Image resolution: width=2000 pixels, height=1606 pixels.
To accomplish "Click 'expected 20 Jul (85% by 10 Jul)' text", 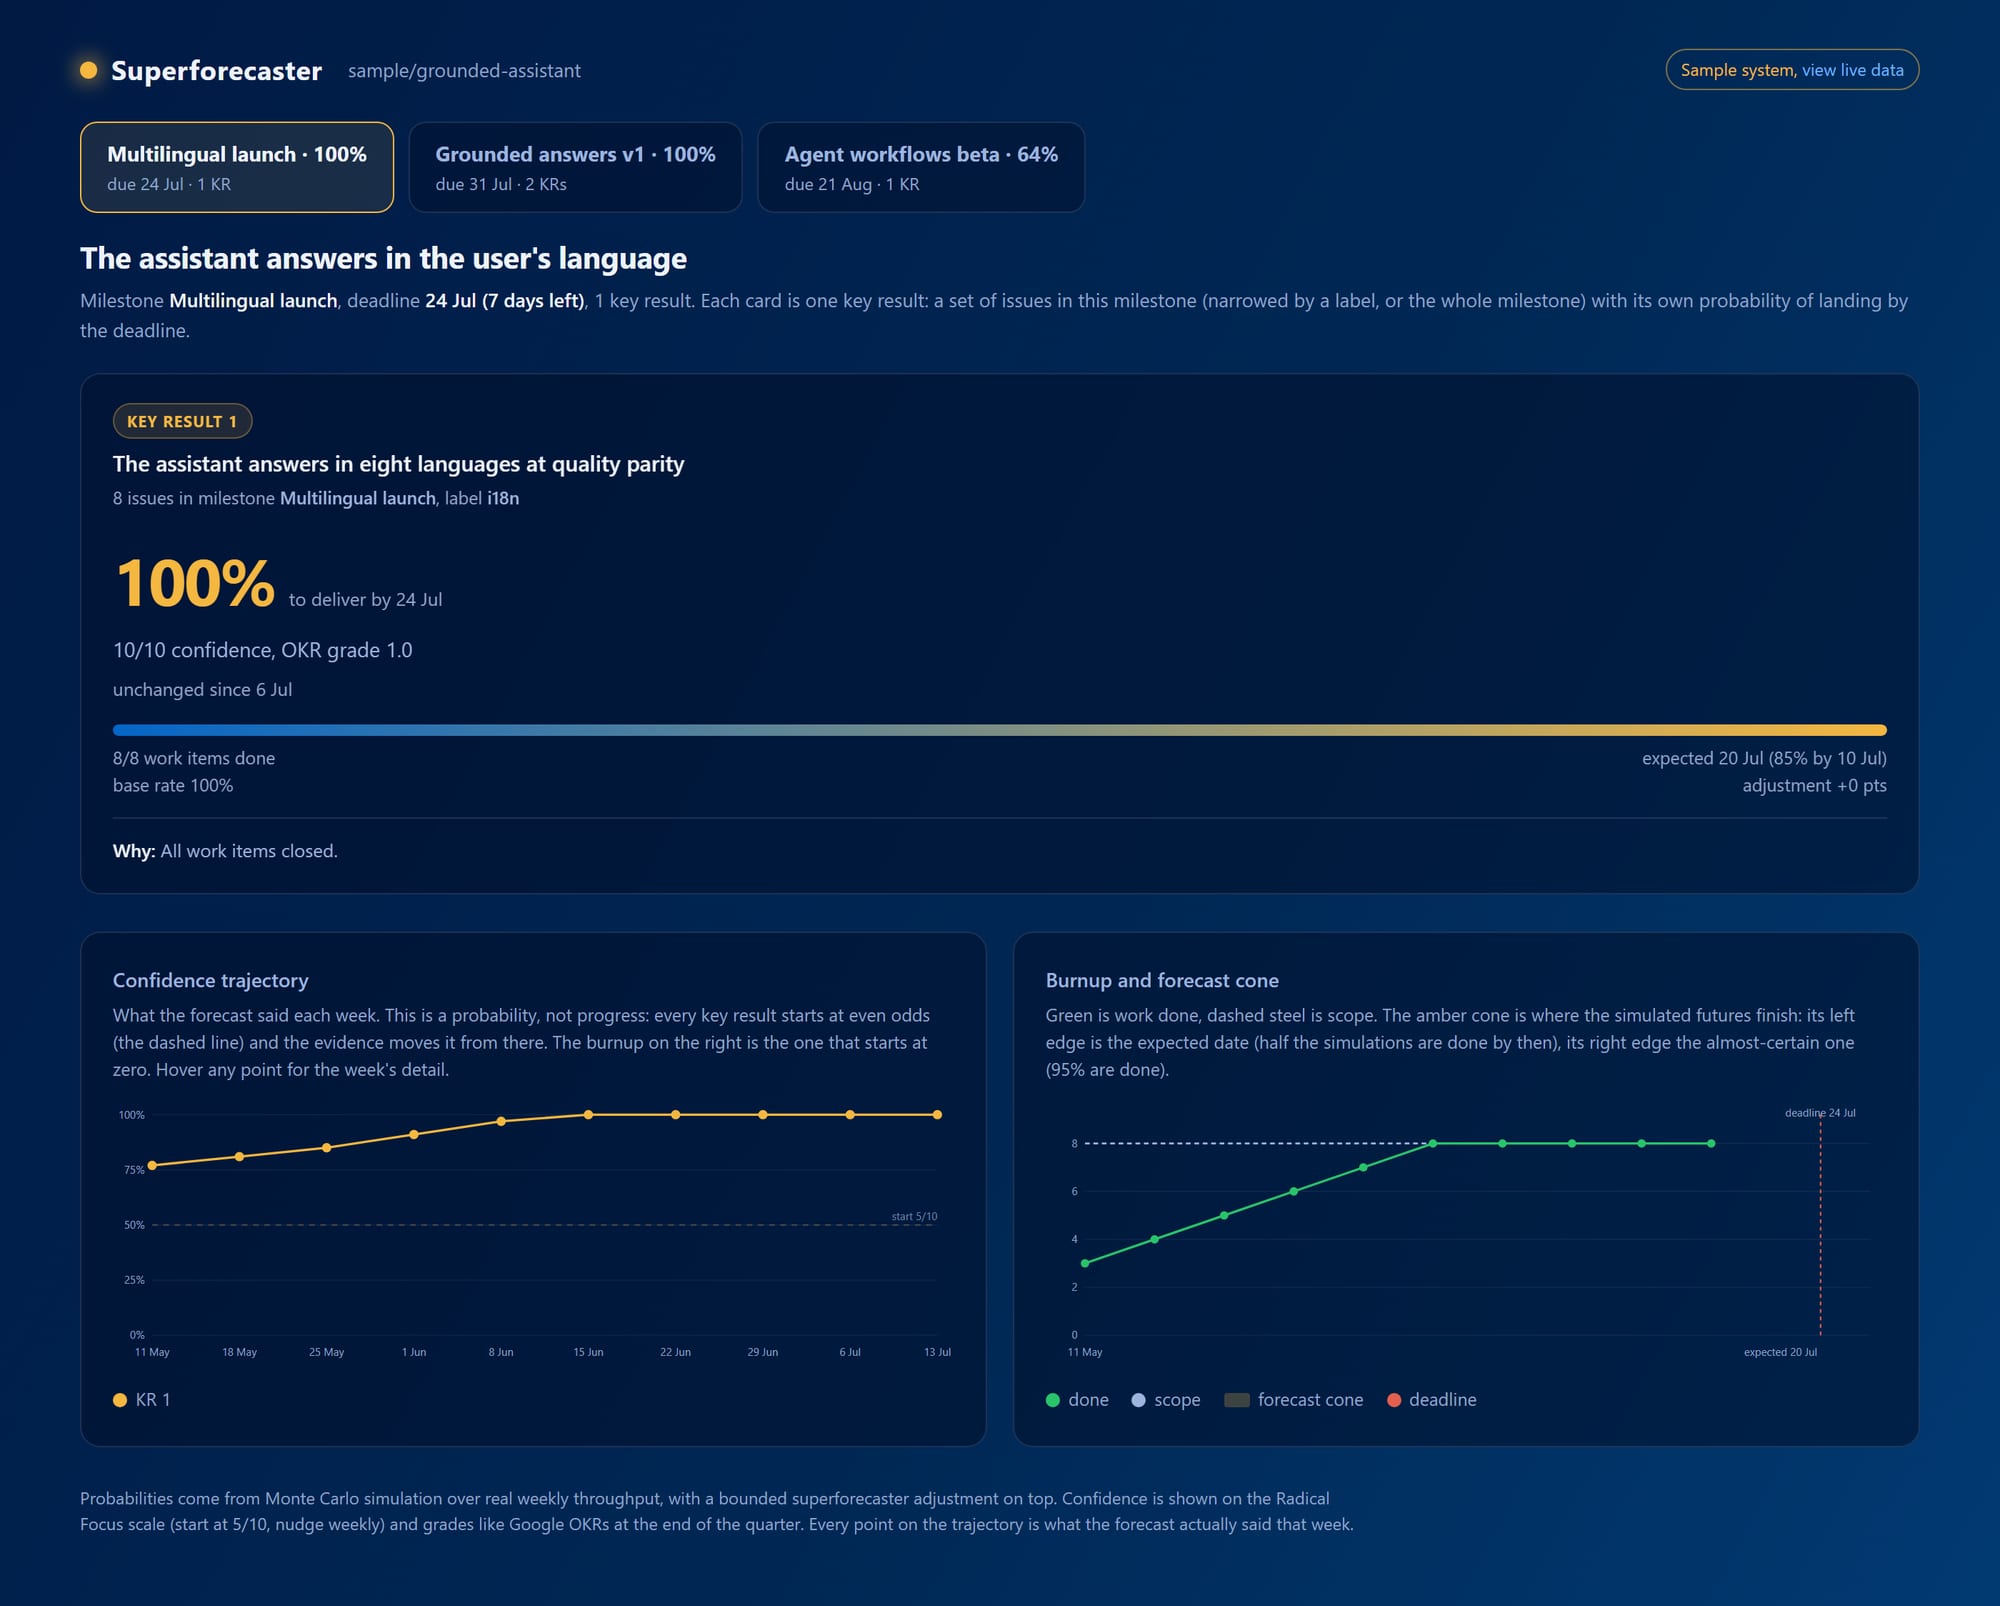I will pos(1764,758).
